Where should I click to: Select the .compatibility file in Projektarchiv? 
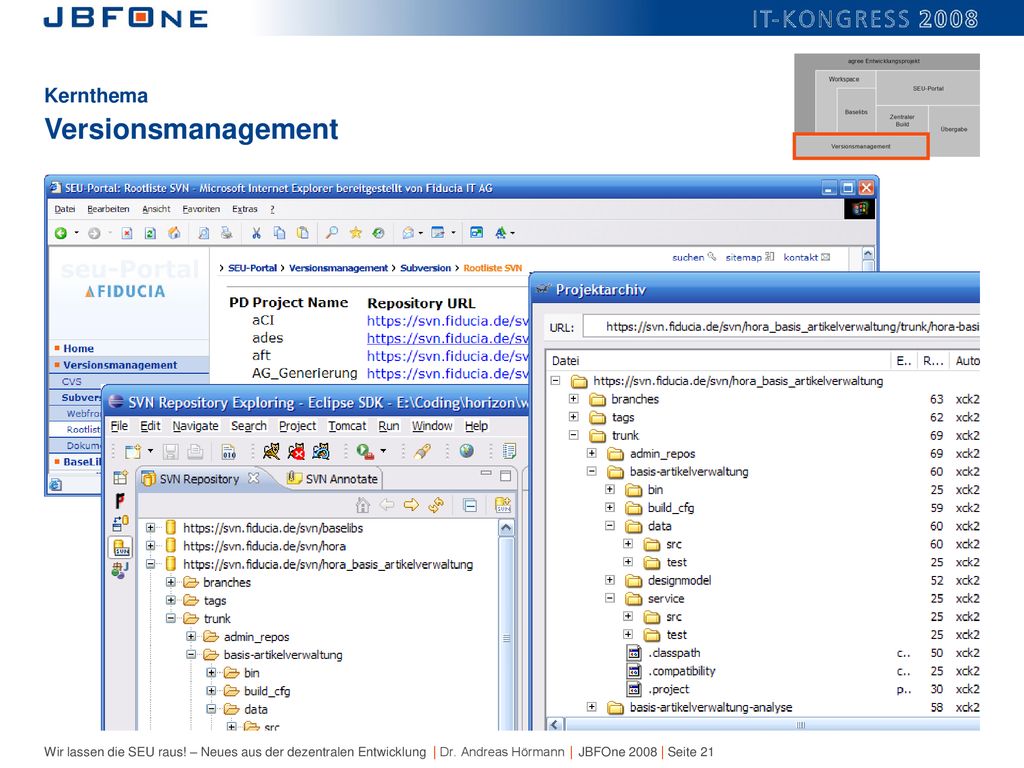(682, 671)
